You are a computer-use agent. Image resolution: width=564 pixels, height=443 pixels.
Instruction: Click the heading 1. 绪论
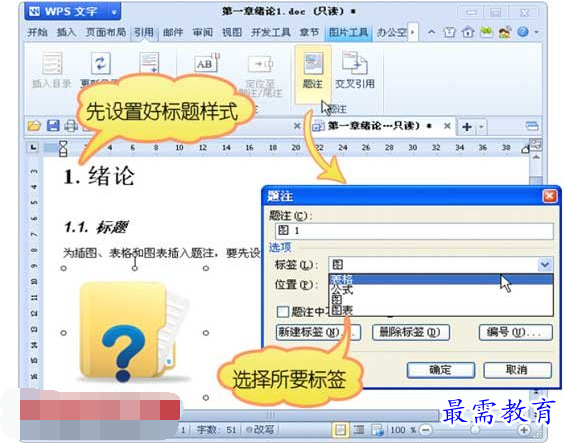tap(99, 176)
